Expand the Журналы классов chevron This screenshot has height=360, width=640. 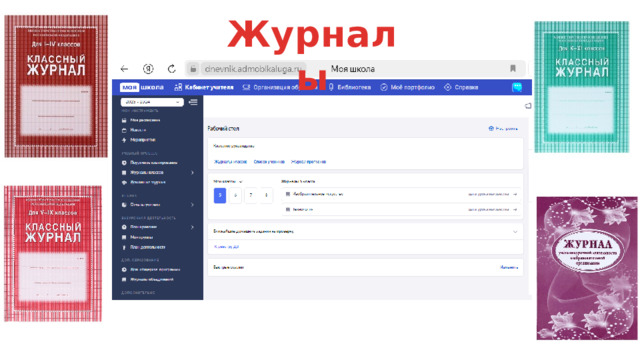tap(192, 173)
